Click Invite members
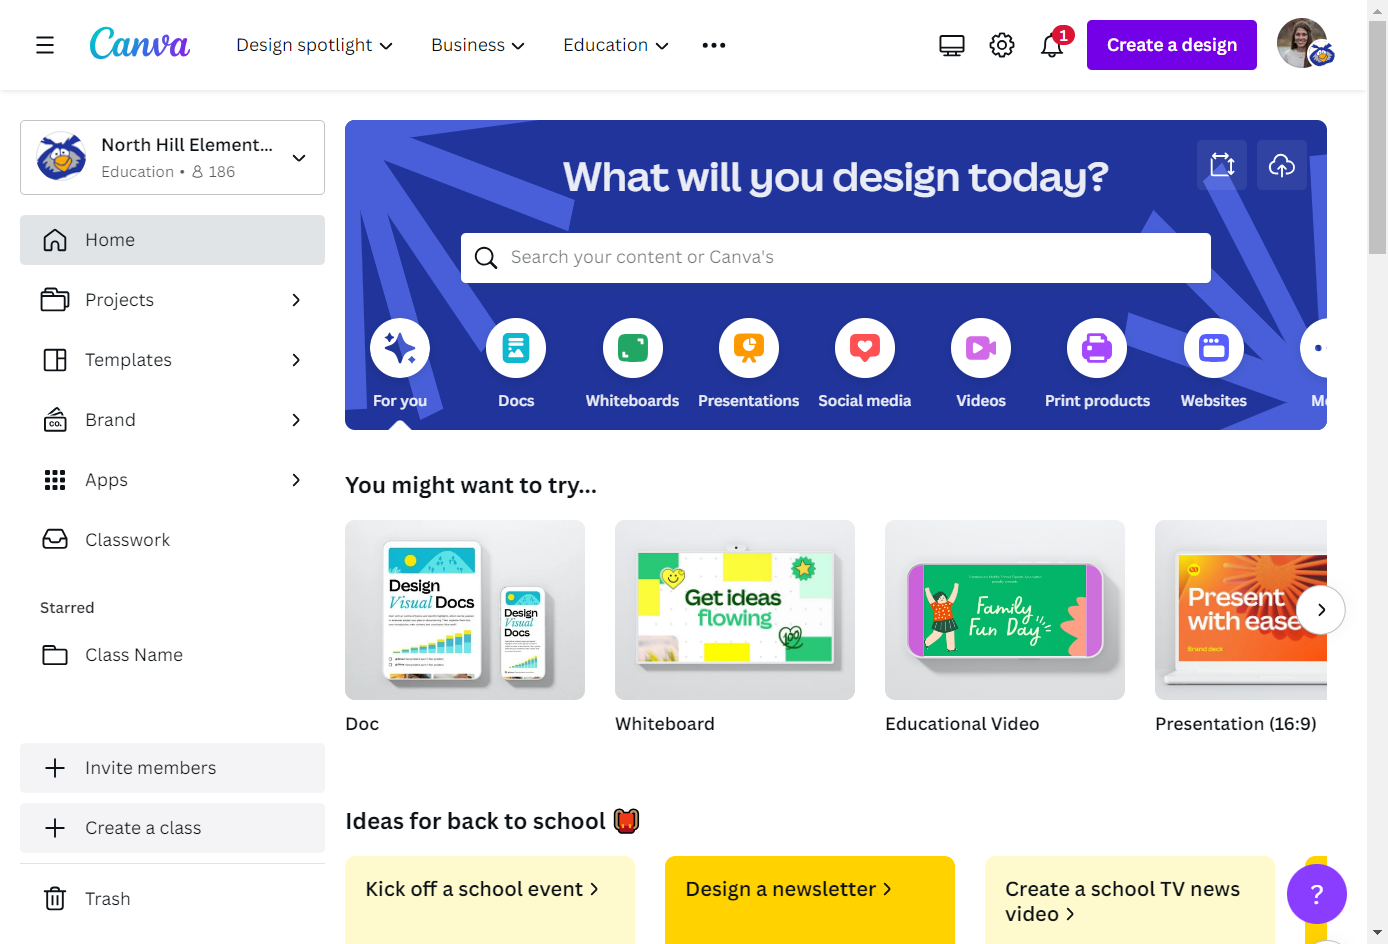This screenshot has height=944, width=1388. [172, 768]
